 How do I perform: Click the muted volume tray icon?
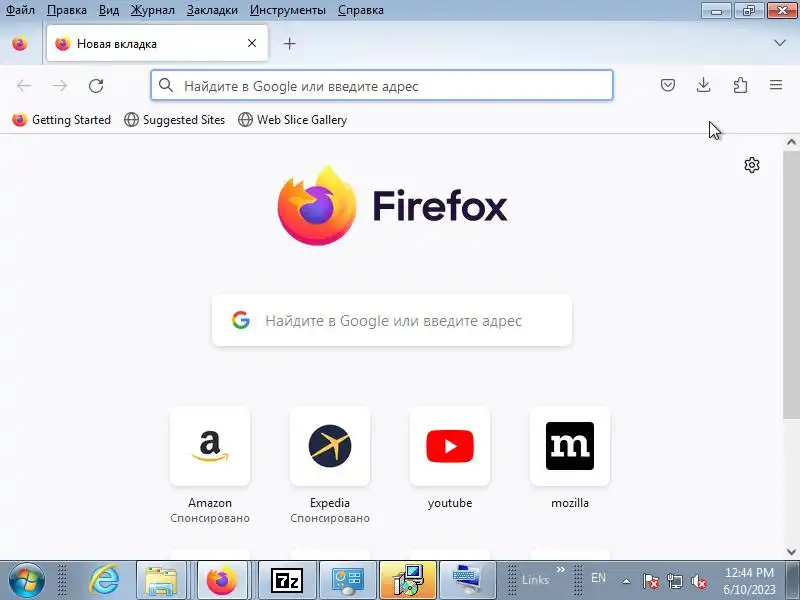698,581
